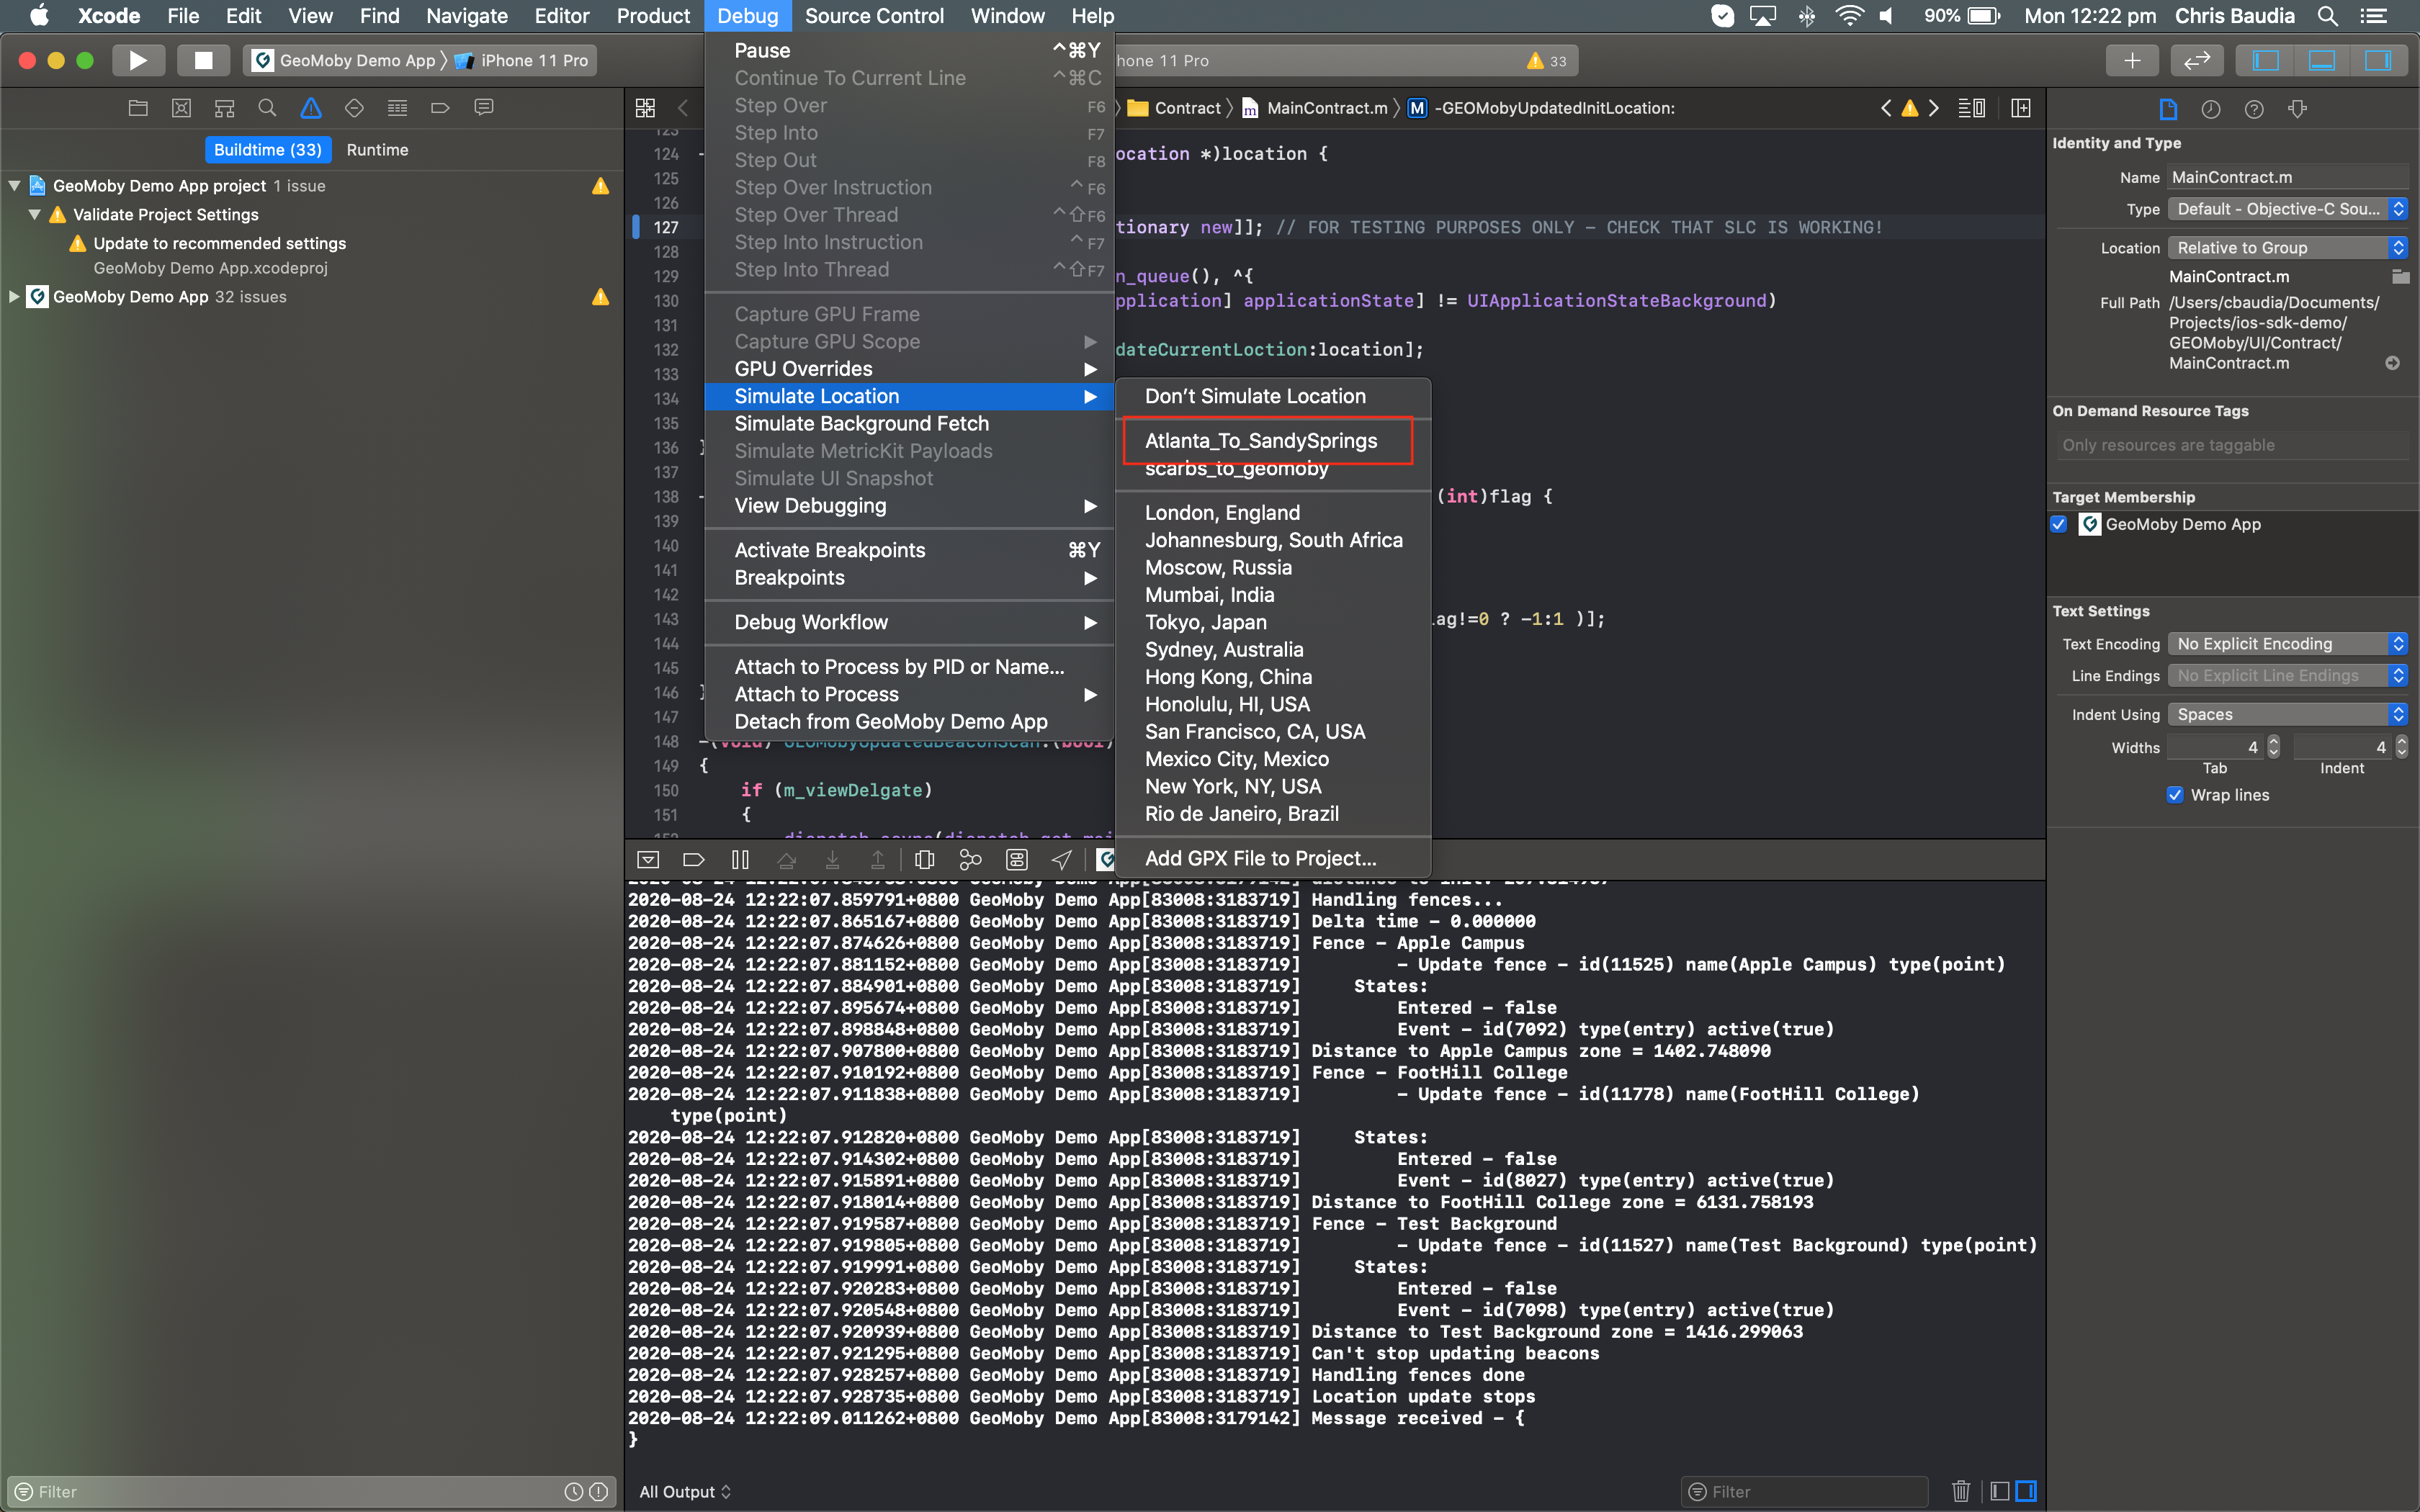Viewport: 2420px width, 1512px height.
Task: Toggle the Debug area visibility
Action: pos(2322,60)
